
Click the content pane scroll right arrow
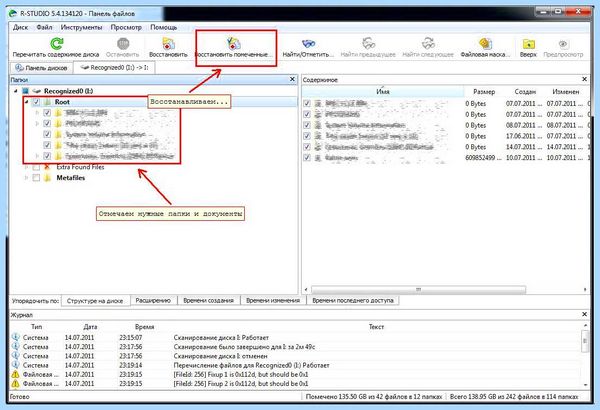click(585, 289)
